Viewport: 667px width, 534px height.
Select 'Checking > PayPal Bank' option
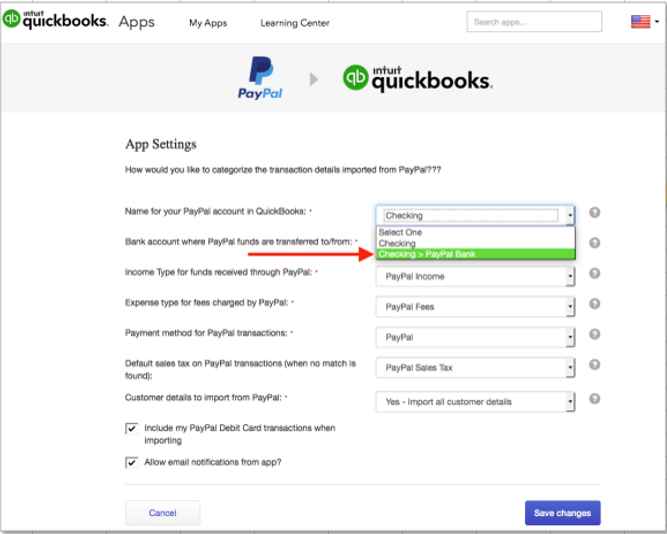click(476, 254)
